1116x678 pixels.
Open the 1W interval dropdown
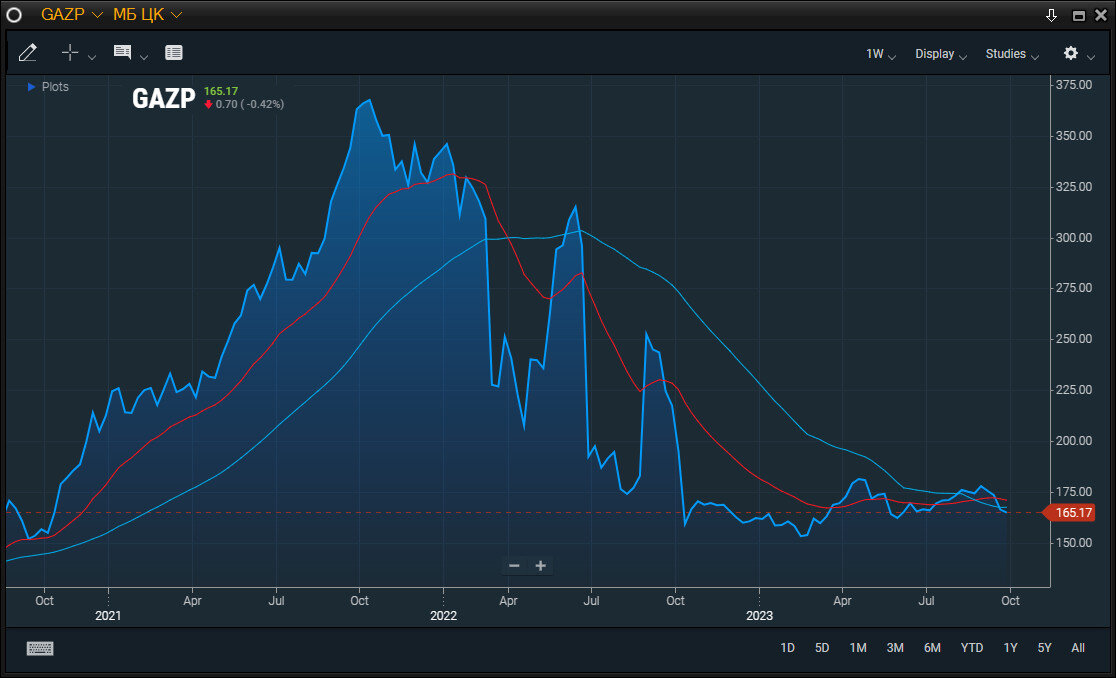880,54
